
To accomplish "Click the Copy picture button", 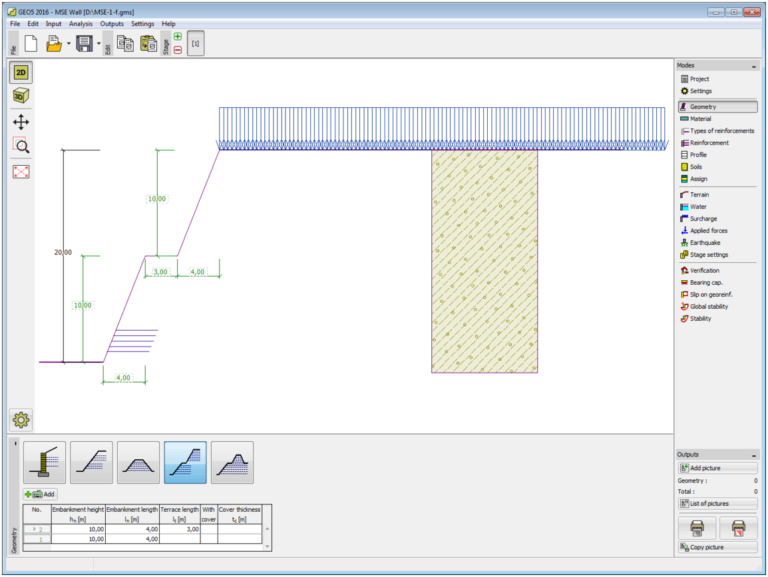I will pyautogui.click(x=717, y=547).
